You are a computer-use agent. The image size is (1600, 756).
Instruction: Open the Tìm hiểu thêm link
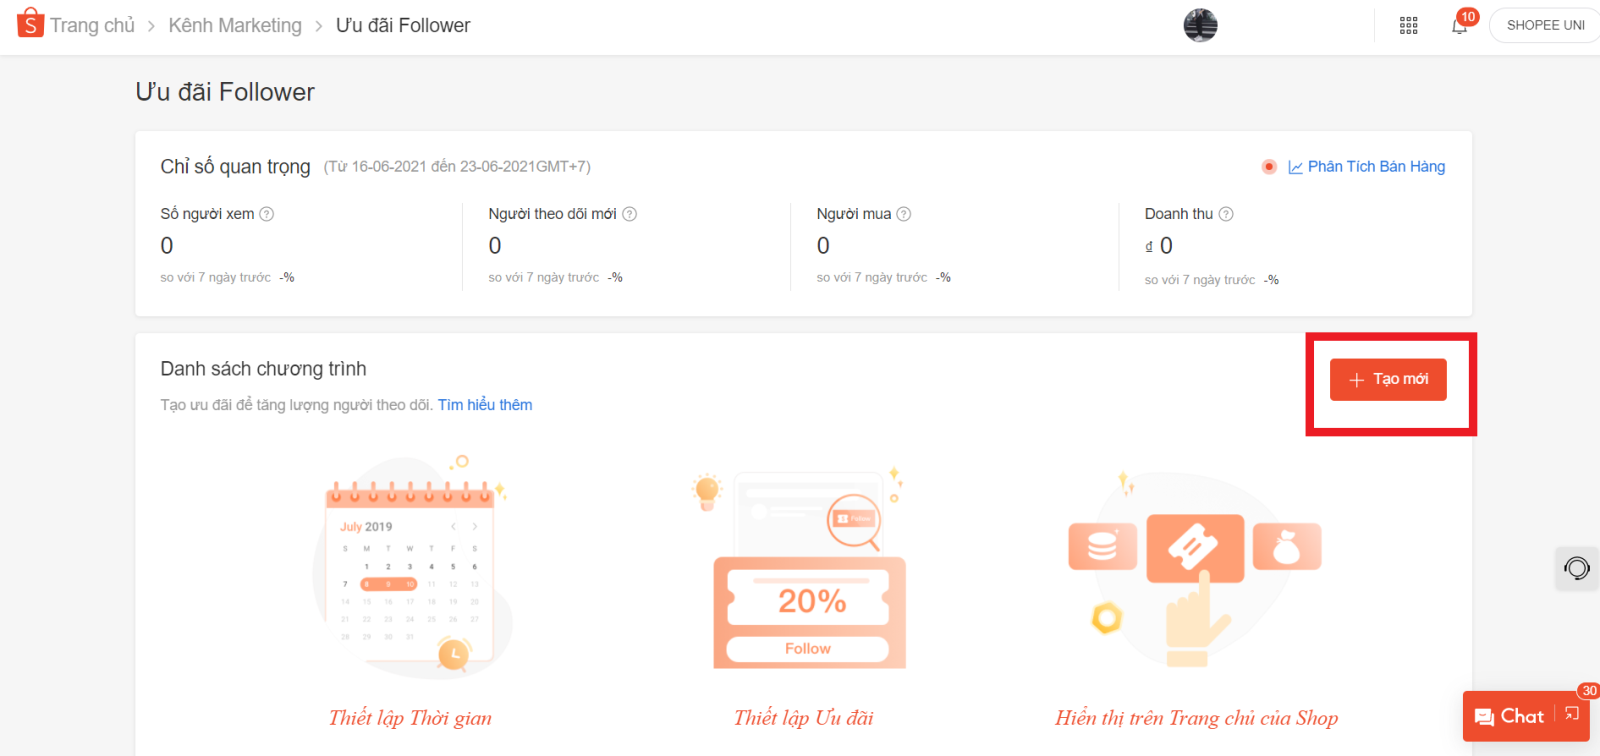(485, 405)
